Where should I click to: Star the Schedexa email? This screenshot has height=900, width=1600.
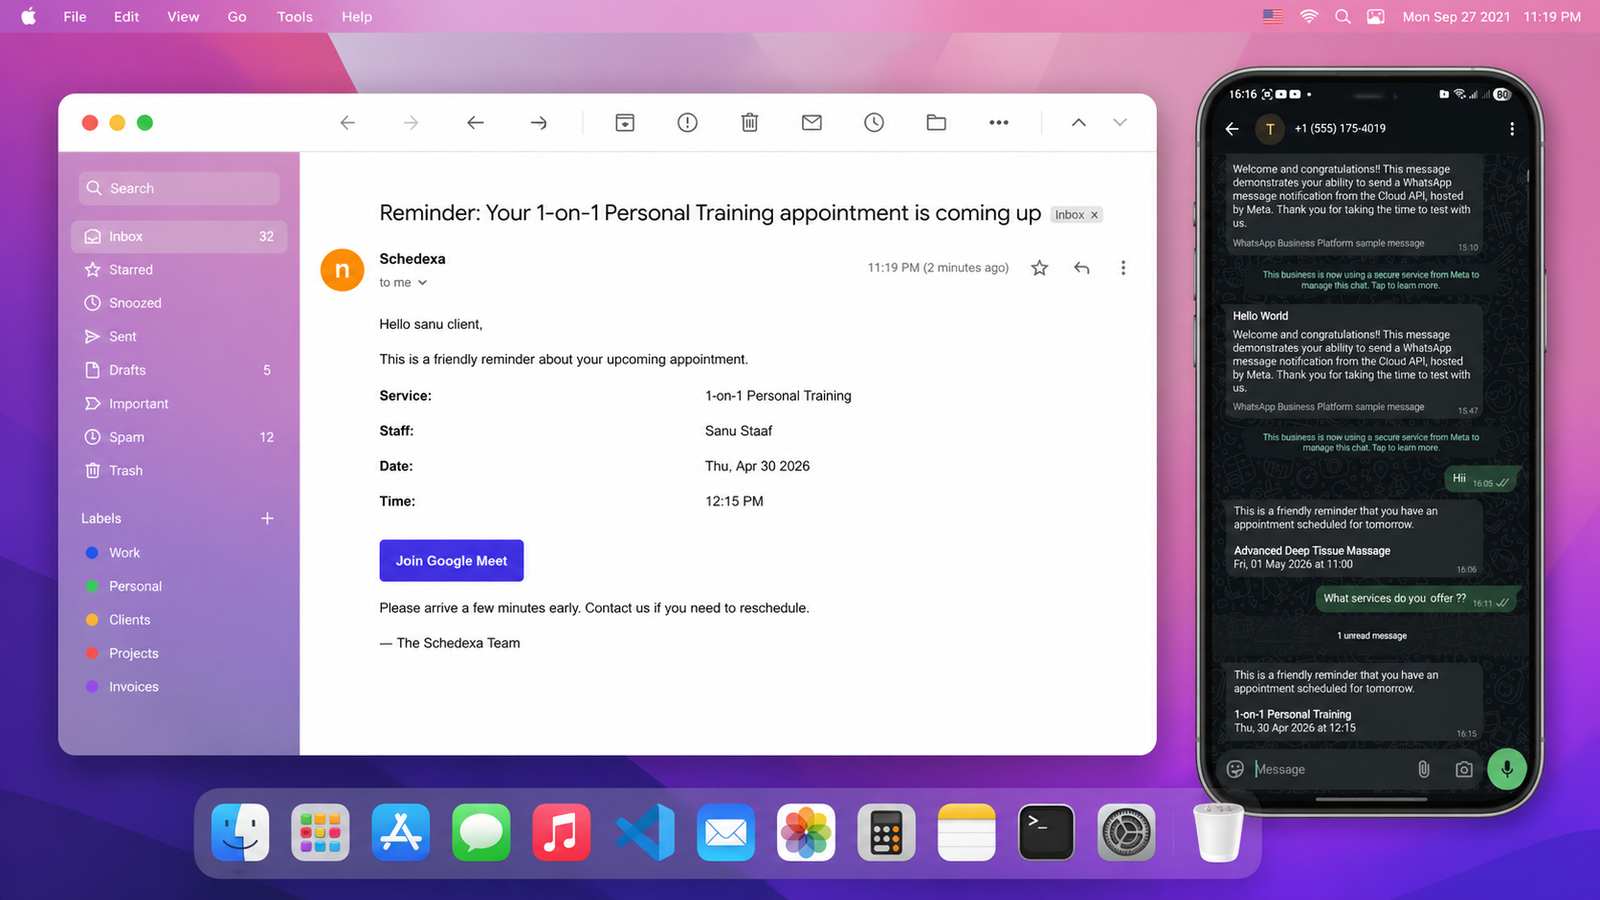1040,268
